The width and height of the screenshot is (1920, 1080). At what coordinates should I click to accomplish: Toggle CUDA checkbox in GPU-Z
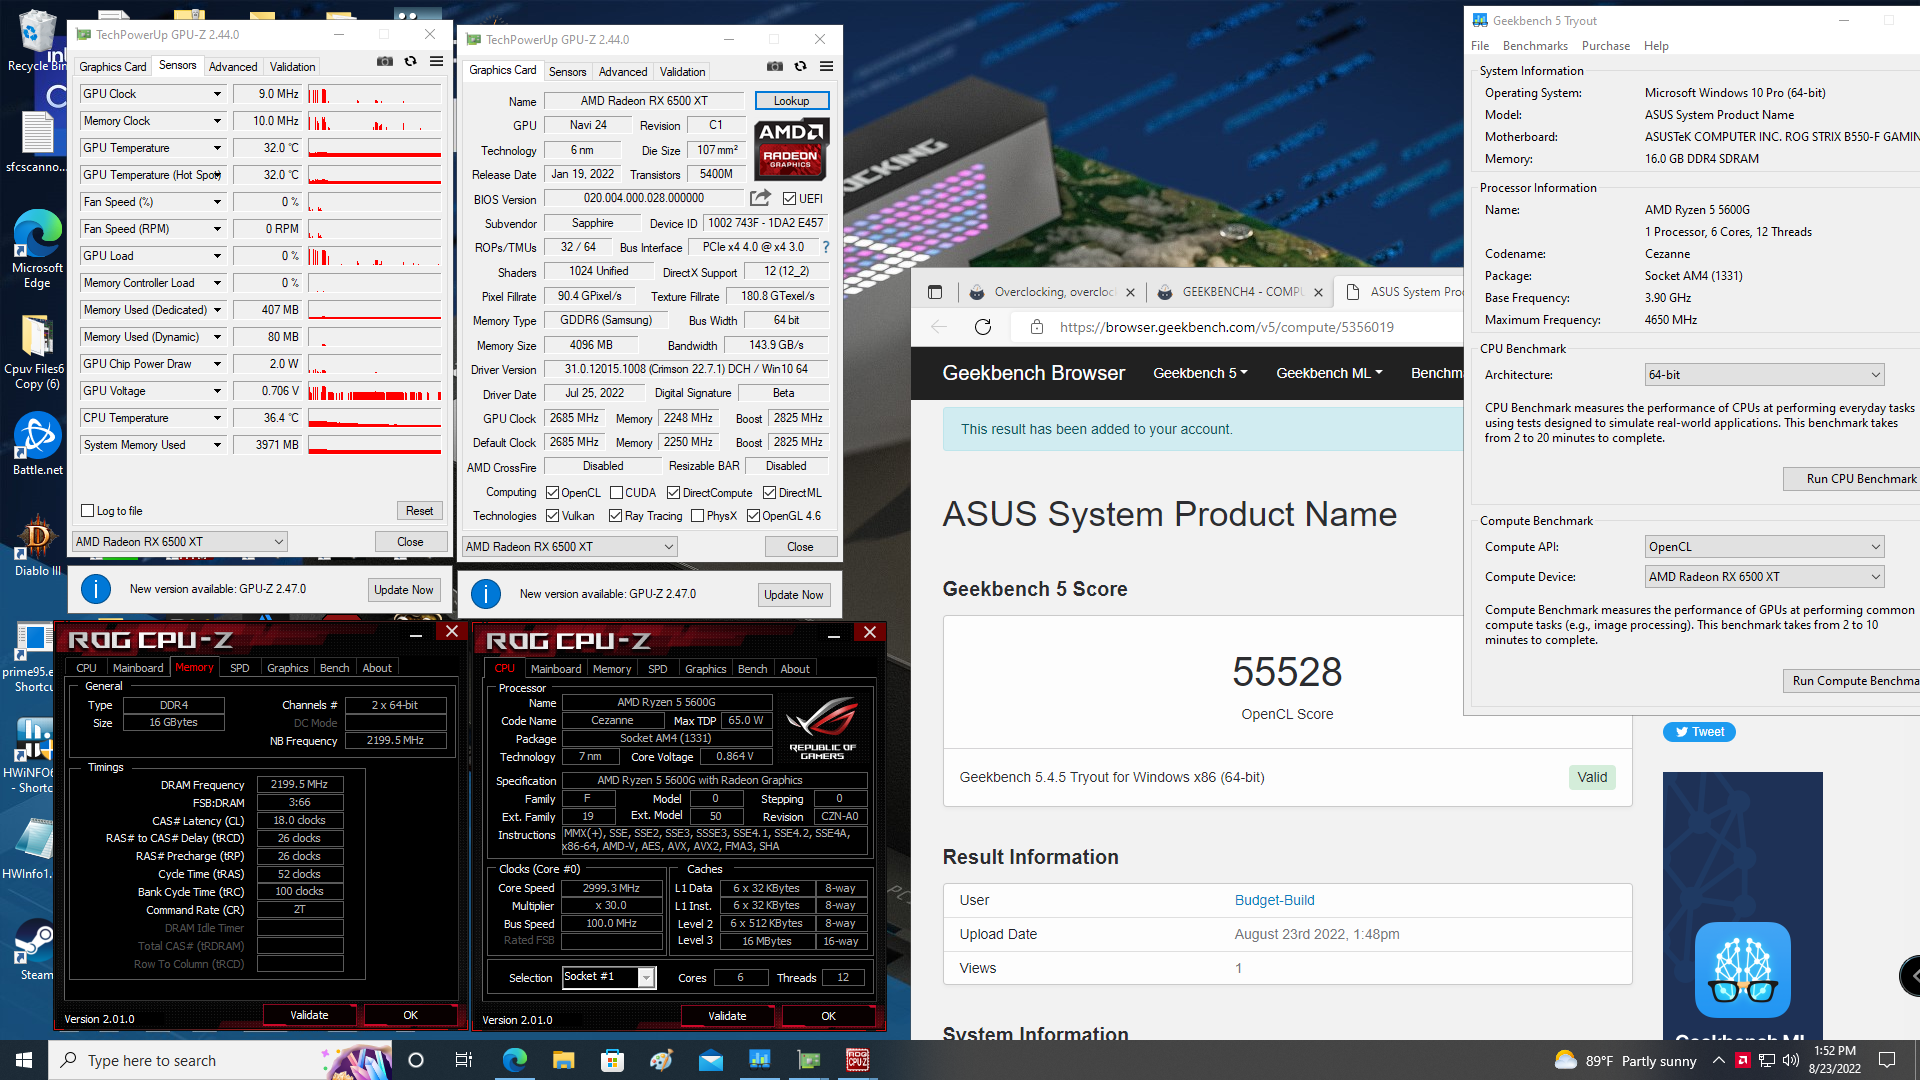(x=616, y=493)
